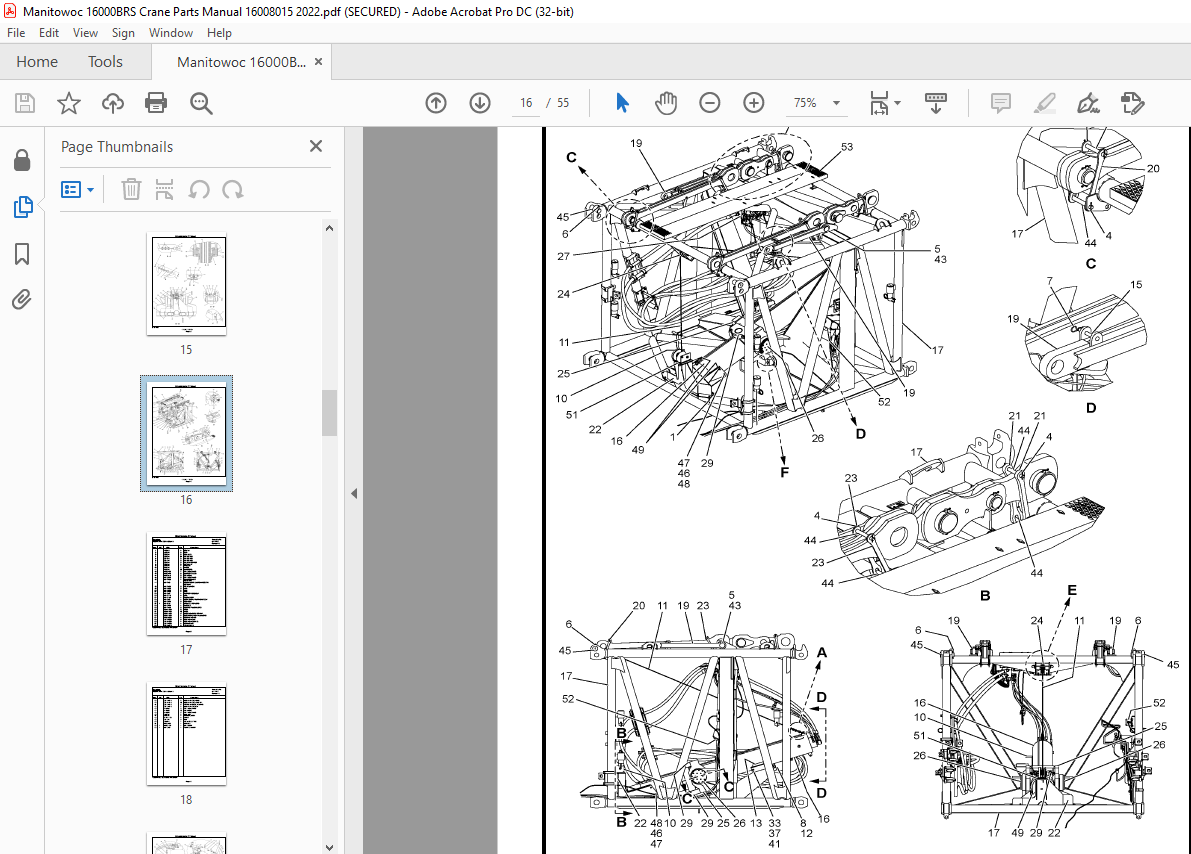Viewport: 1191px width, 854px height.
Task: Select page 18 thumbnail
Action: 186,734
